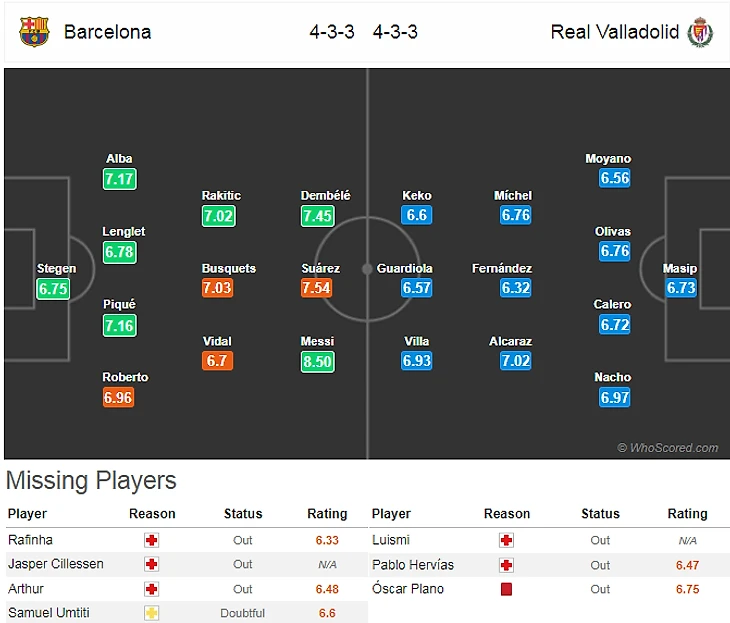Click Luismi's red cross injury icon
This screenshot has height=623, width=730.
506,540
